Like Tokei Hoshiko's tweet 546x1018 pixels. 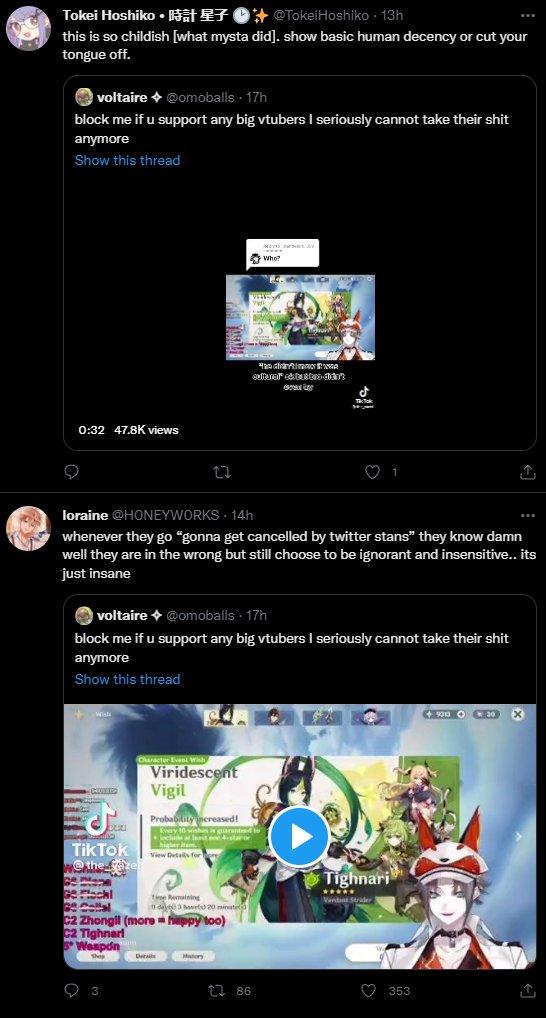tap(372, 472)
